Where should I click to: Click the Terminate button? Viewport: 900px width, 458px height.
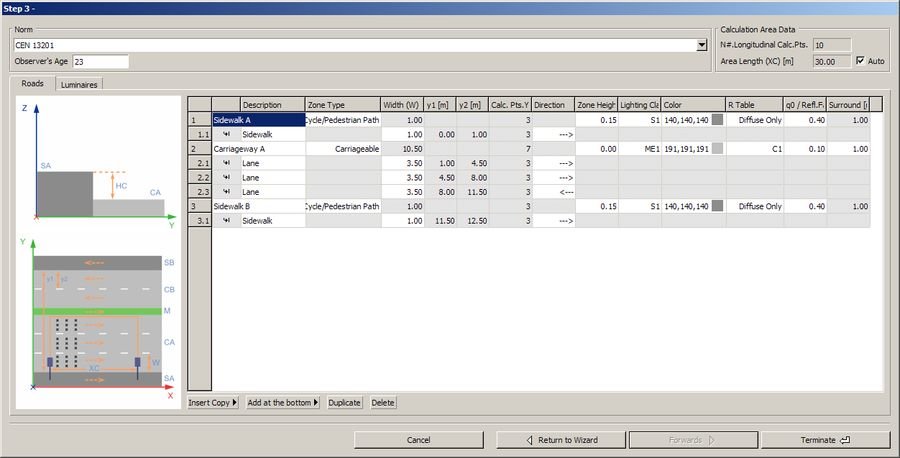(825, 440)
